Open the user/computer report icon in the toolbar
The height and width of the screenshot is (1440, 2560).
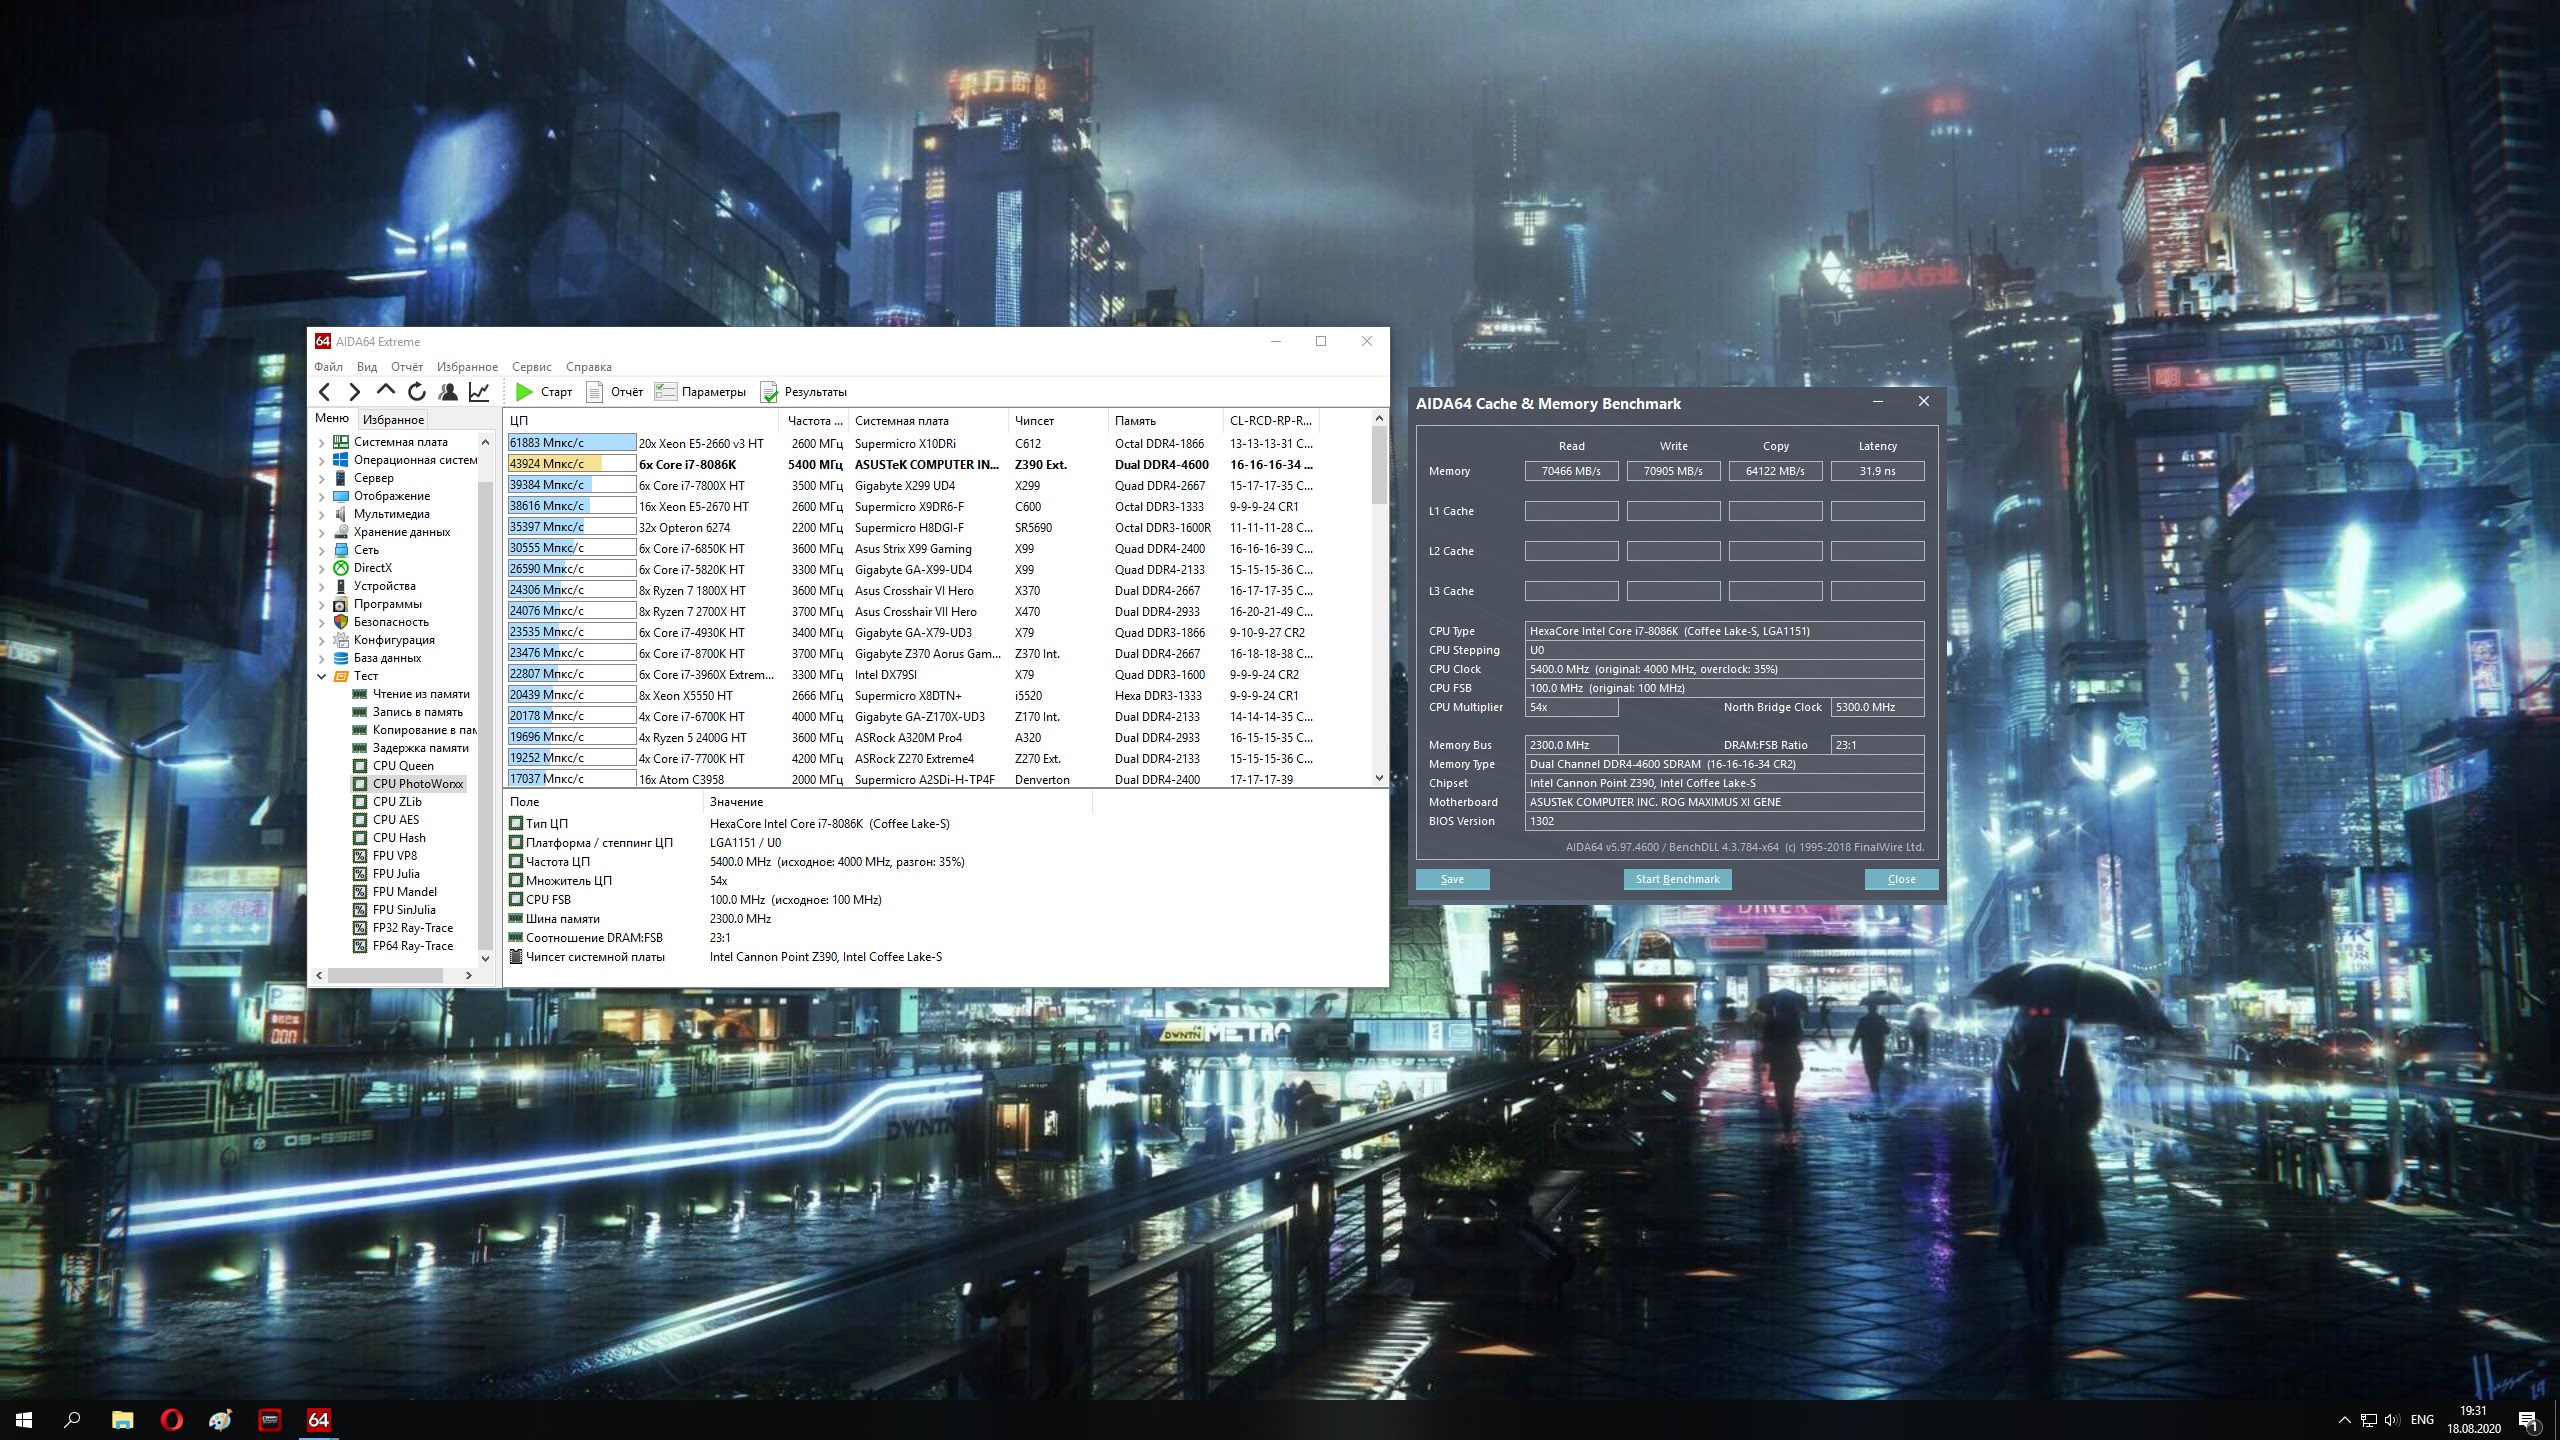[448, 392]
